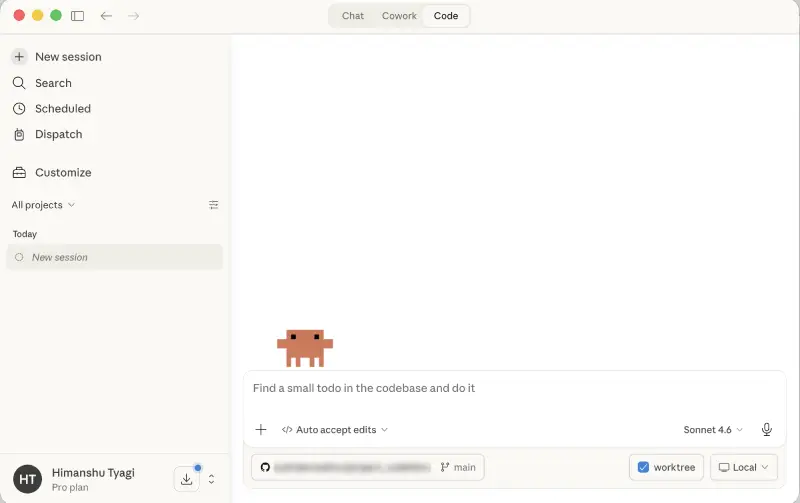Open the Sonnet 4.6 model selector
Screen dimensions: 800x503
click(x=713, y=430)
